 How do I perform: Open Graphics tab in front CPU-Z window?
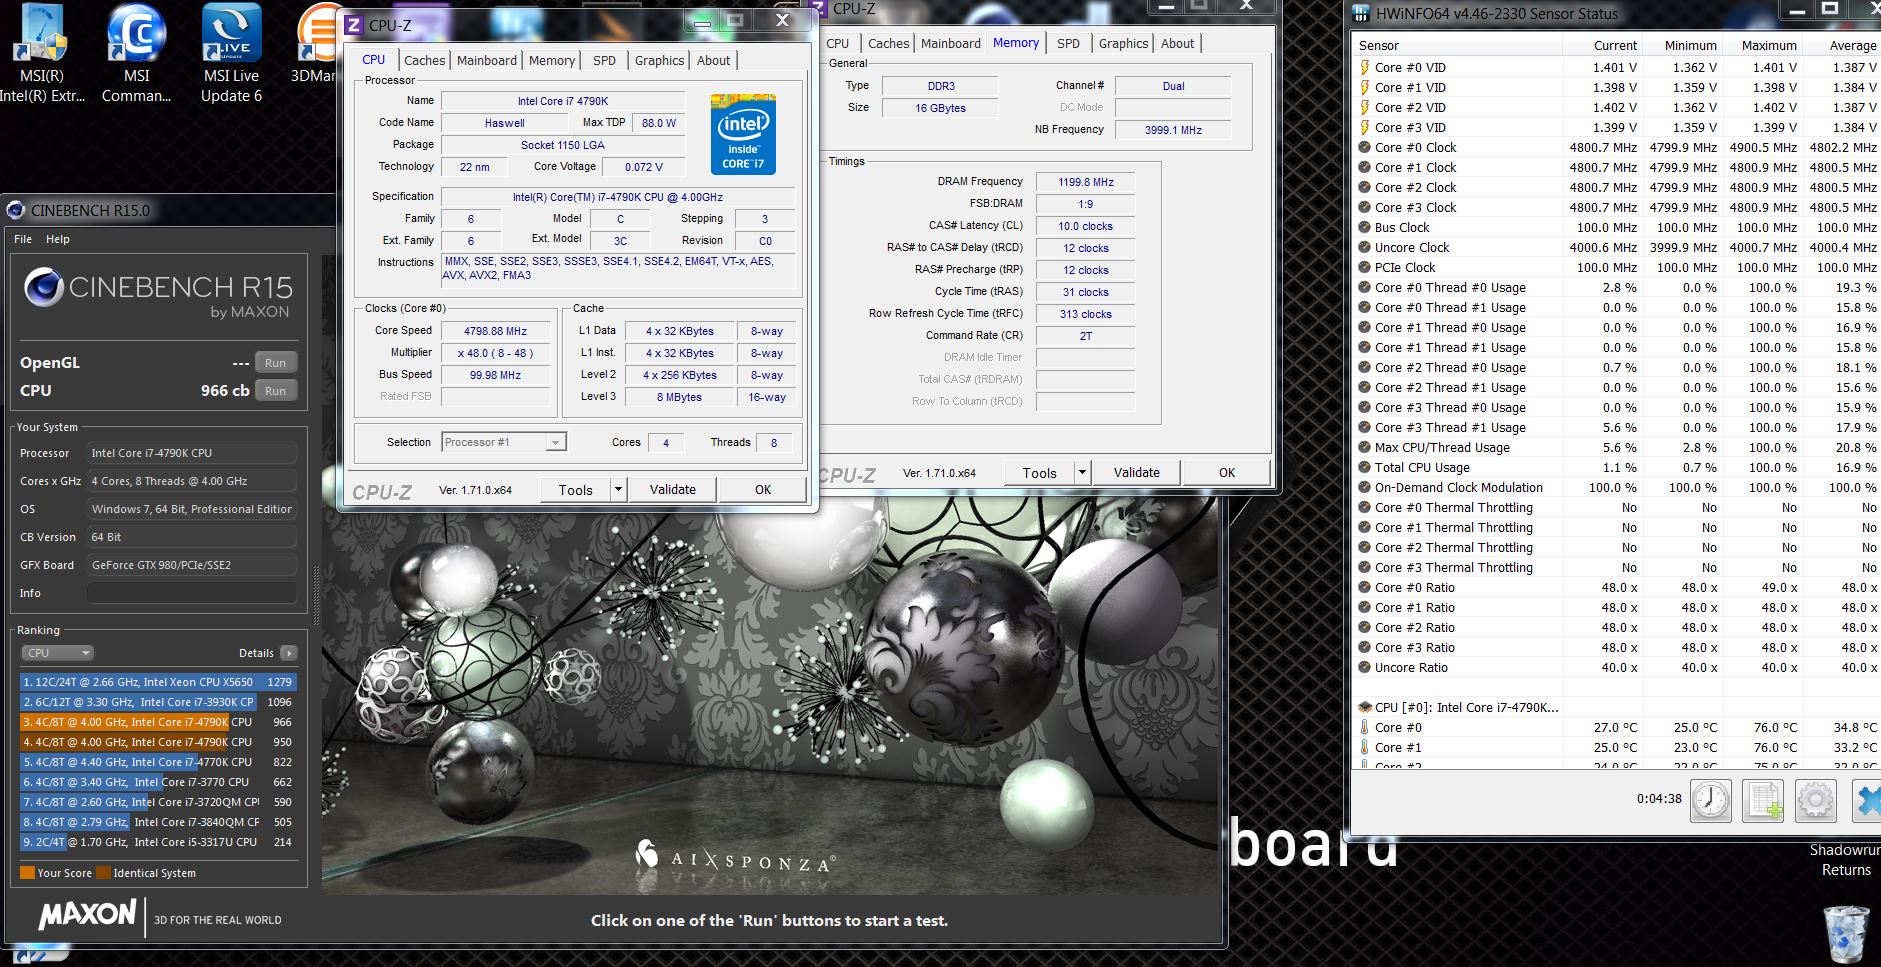pos(659,60)
